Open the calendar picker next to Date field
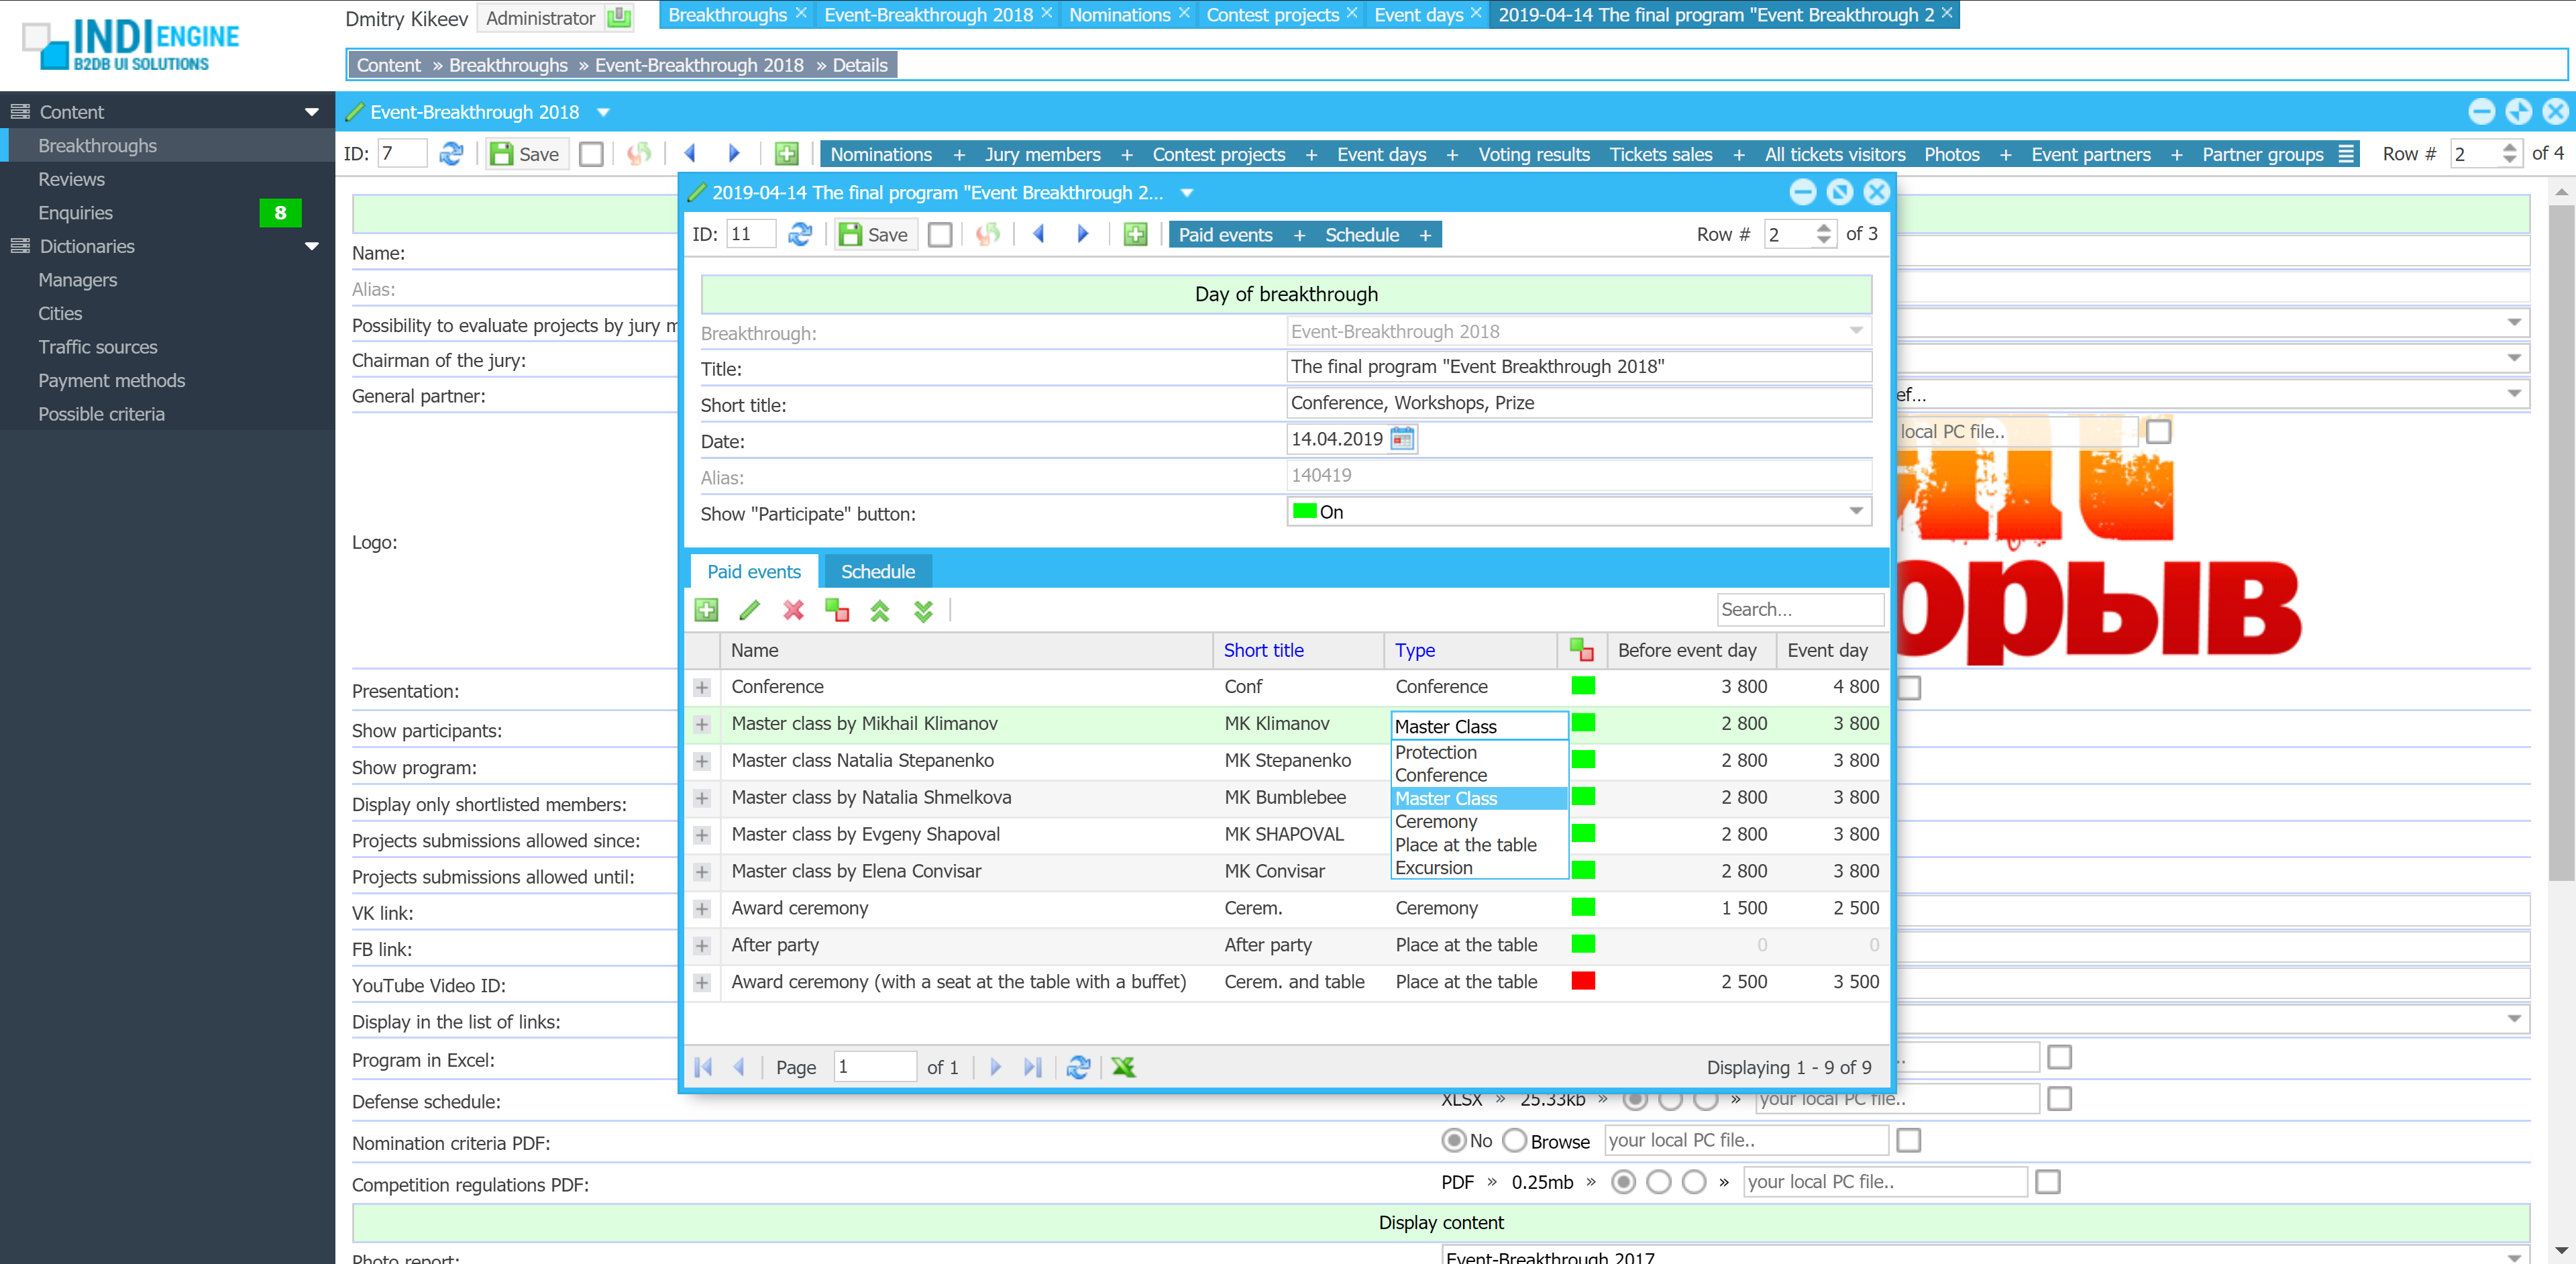 [x=1402, y=439]
